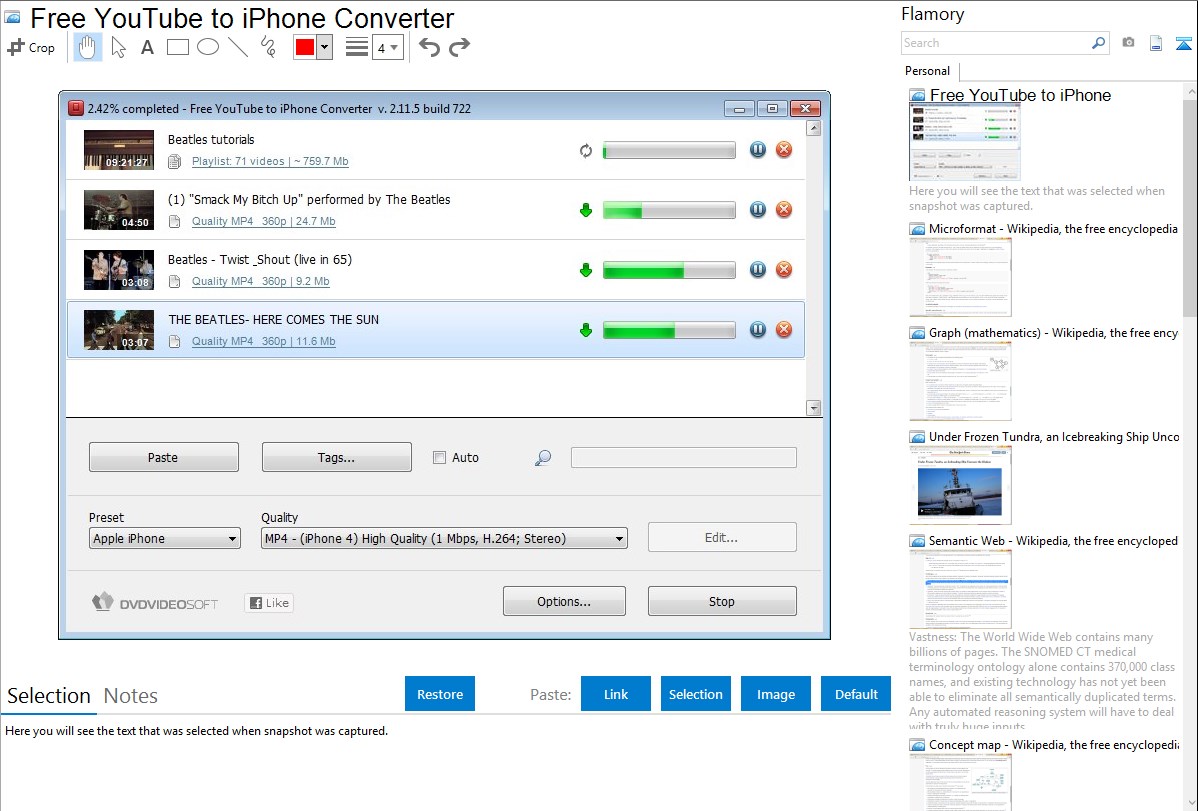Click the document icon beside camera

(1156, 43)
